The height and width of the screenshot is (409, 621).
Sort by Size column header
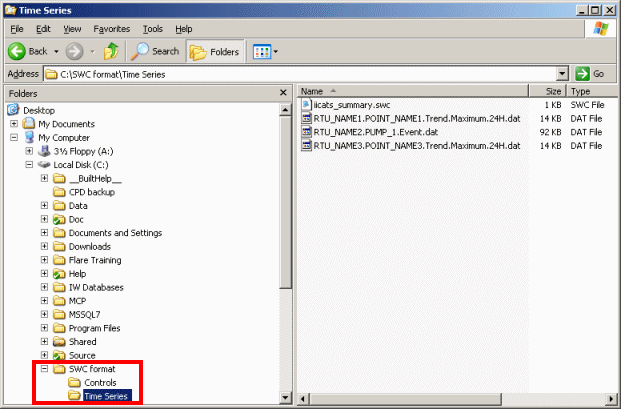[x=548, y=91]
